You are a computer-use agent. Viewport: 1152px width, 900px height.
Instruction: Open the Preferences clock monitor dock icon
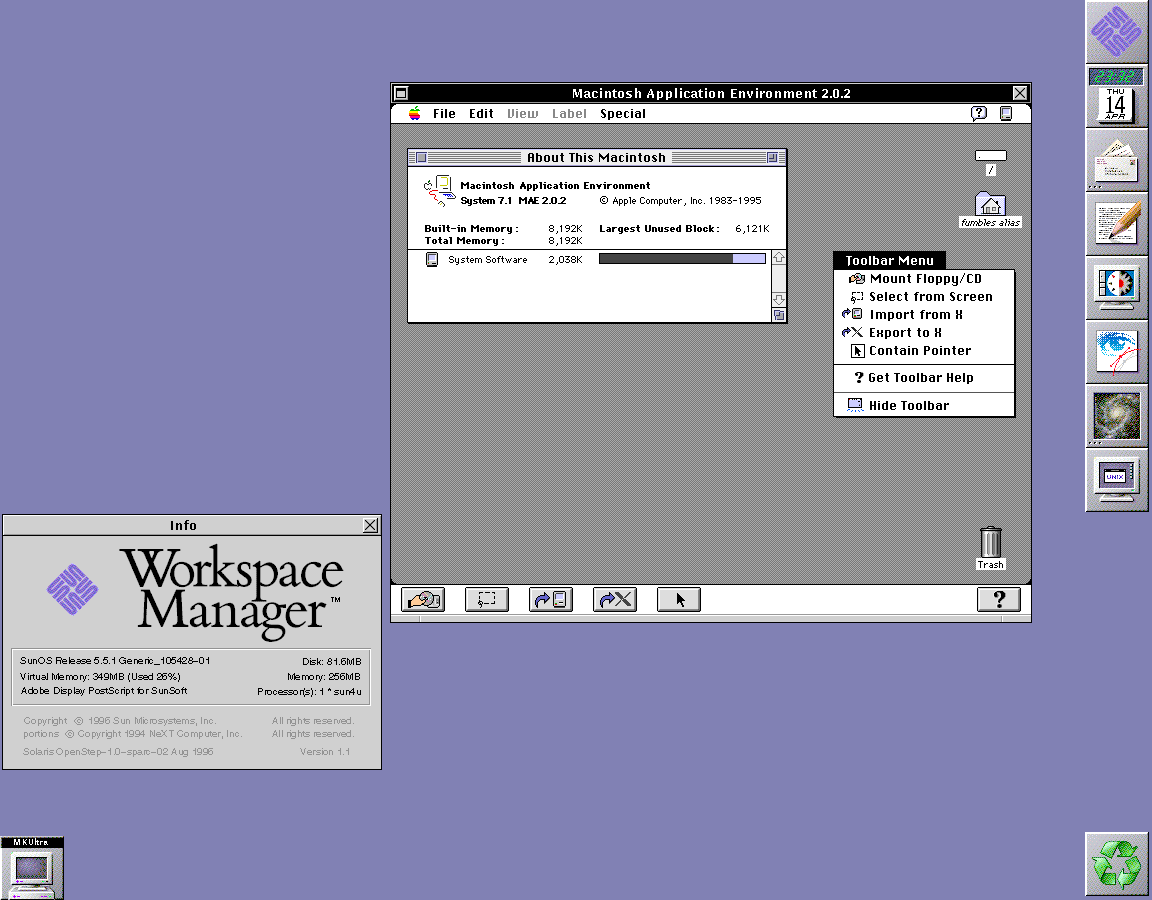[x=1117, y=288]
